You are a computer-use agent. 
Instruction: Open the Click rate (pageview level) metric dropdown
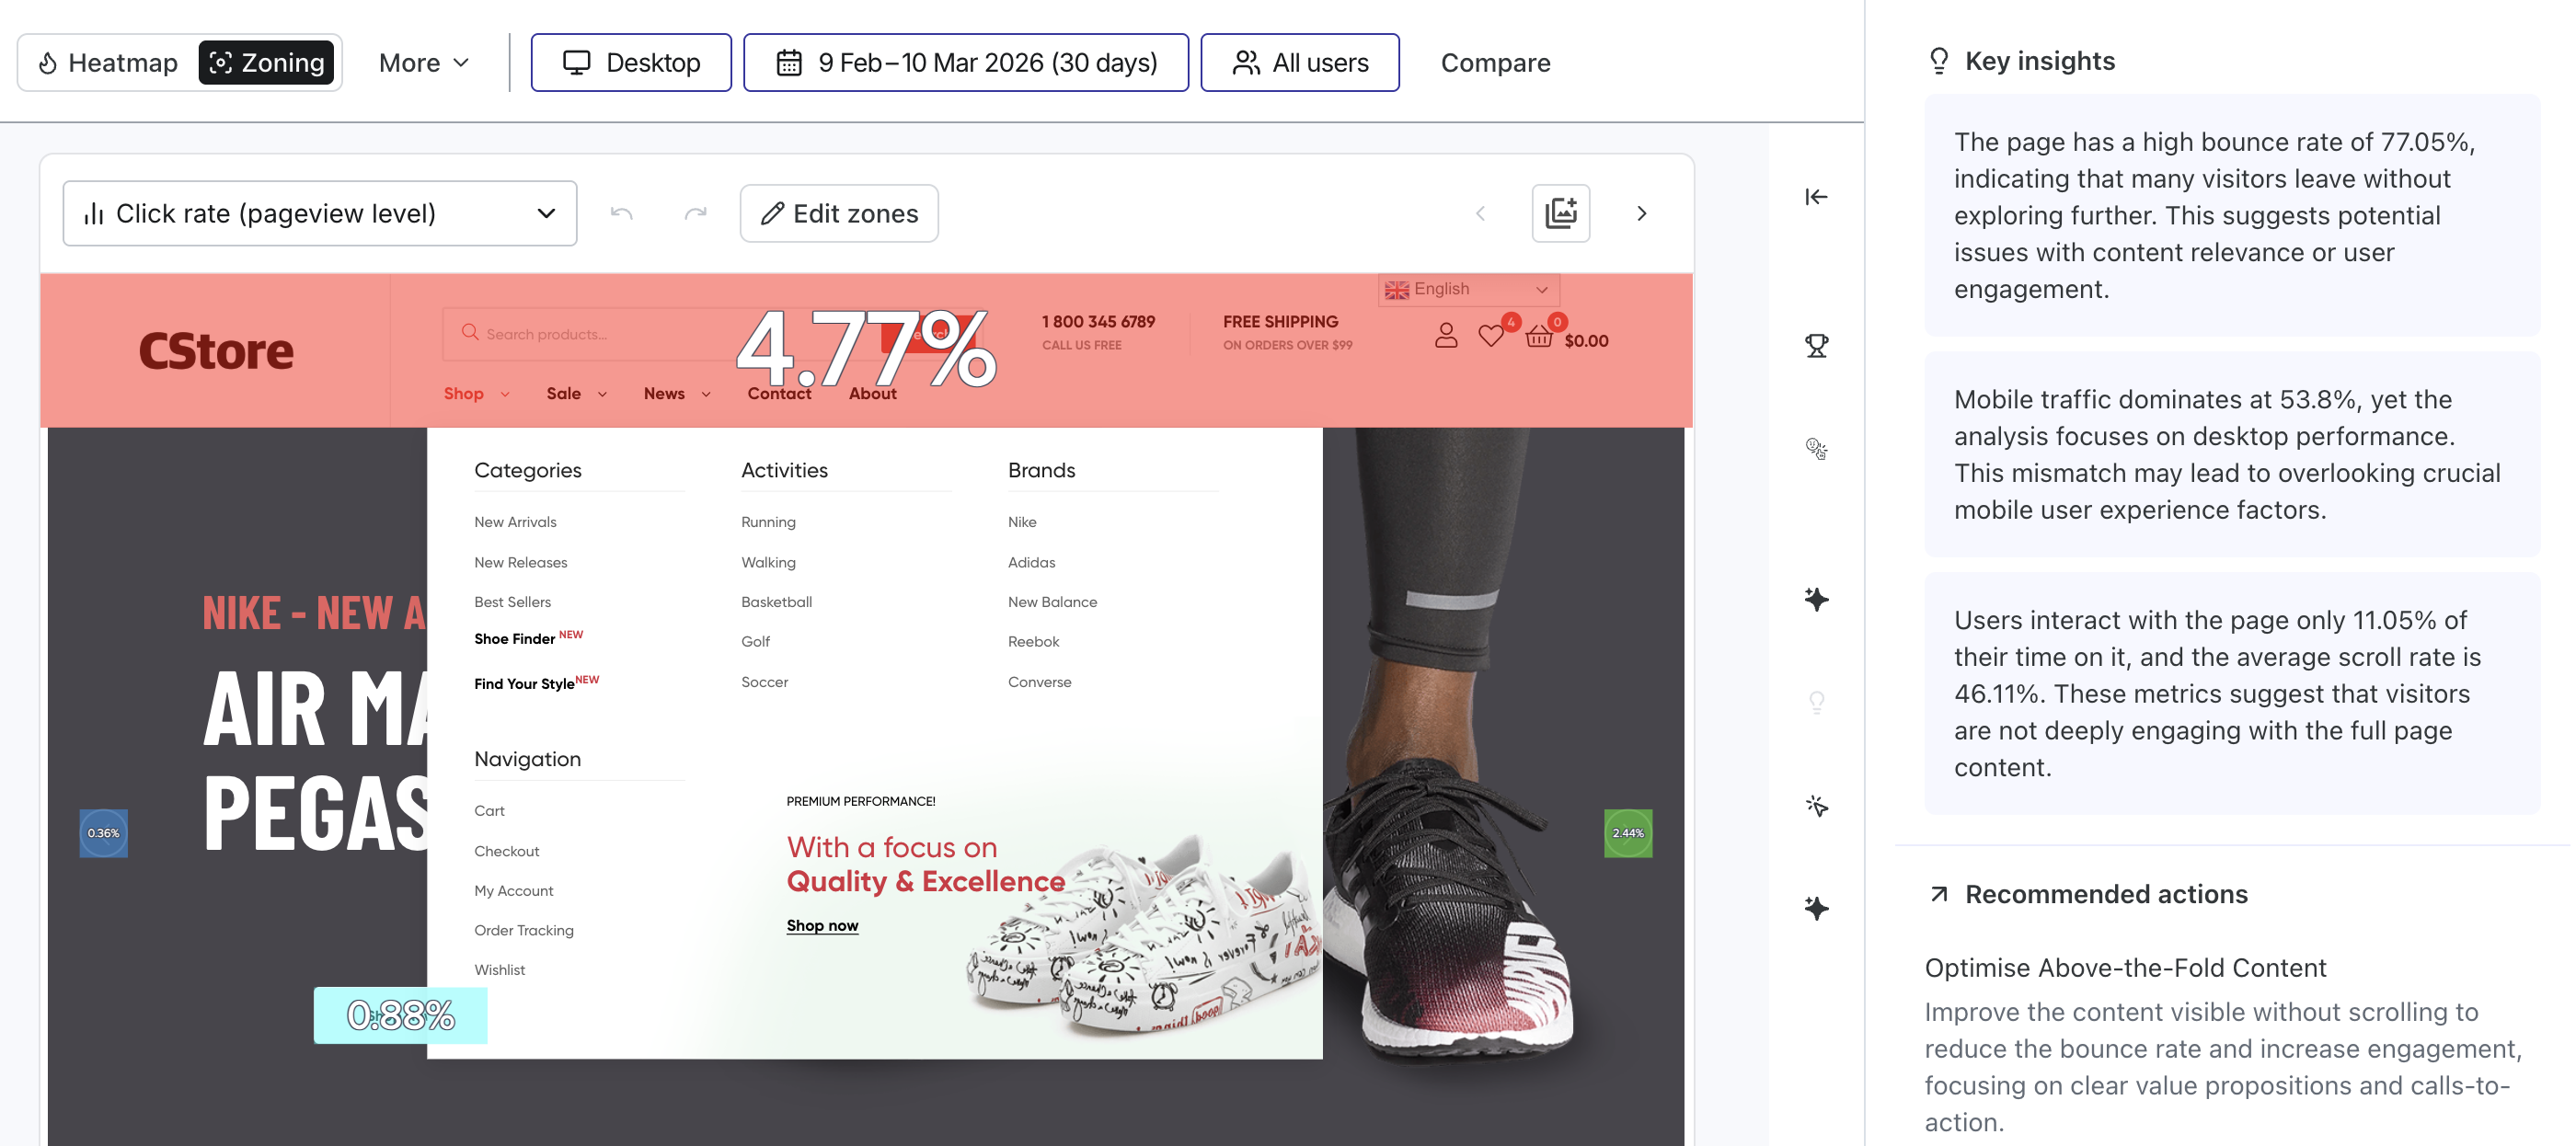tap(320, 213)
